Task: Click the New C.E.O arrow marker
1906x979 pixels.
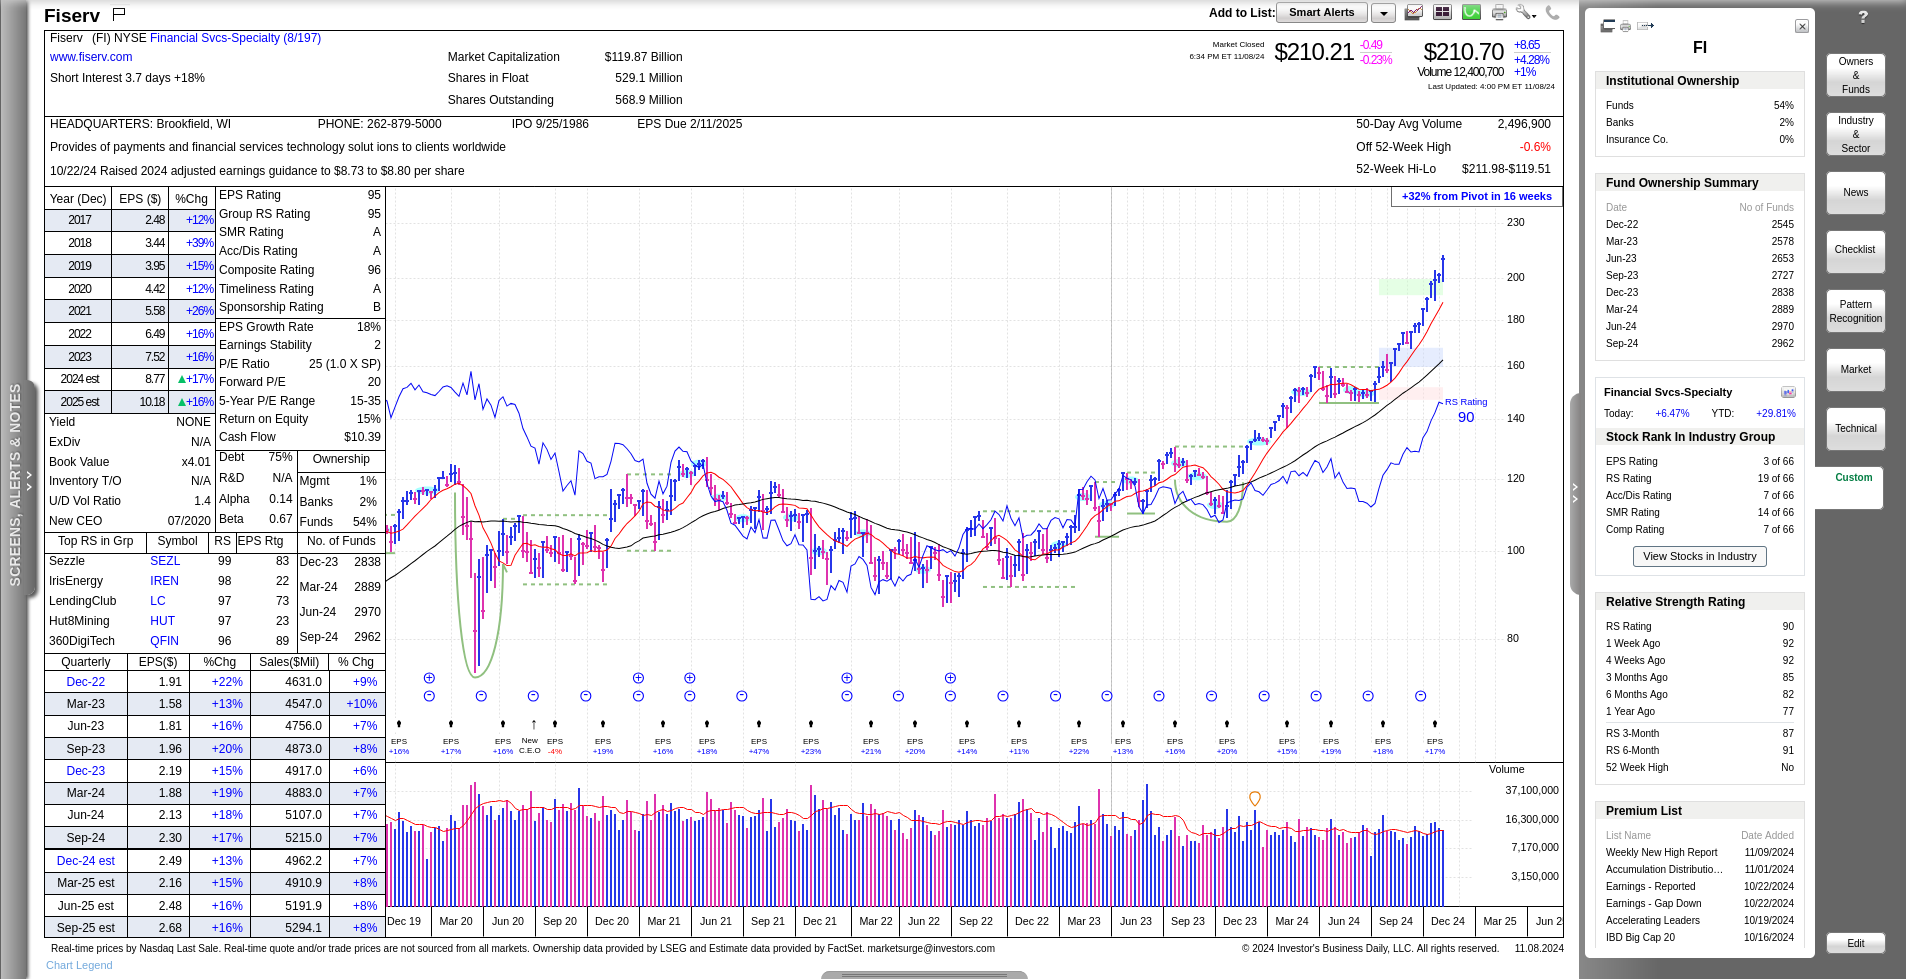Action: coord(533,724)
